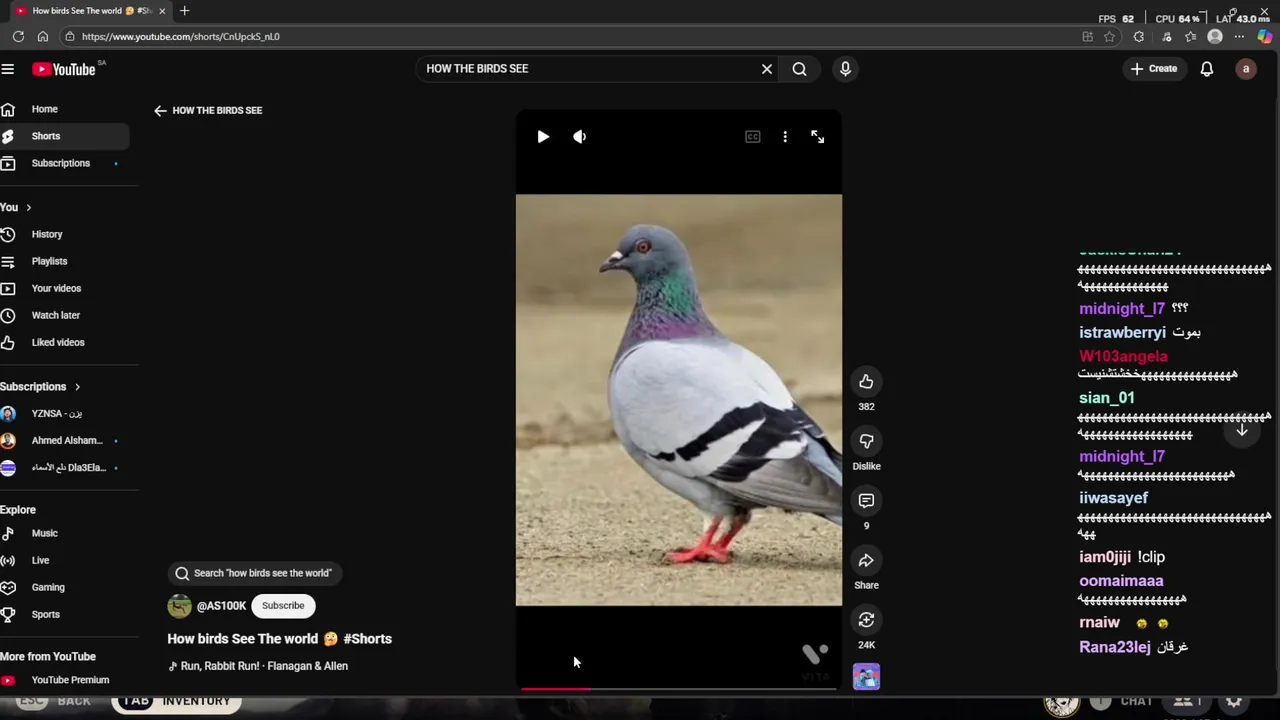
Task: Open Sports under Explore
Action: coord(64,614)
